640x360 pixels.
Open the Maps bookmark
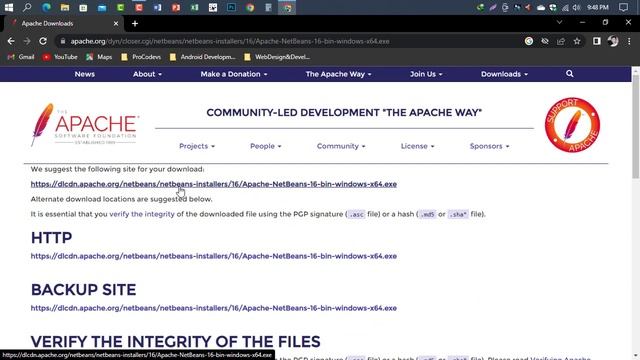tap(99, 57)
